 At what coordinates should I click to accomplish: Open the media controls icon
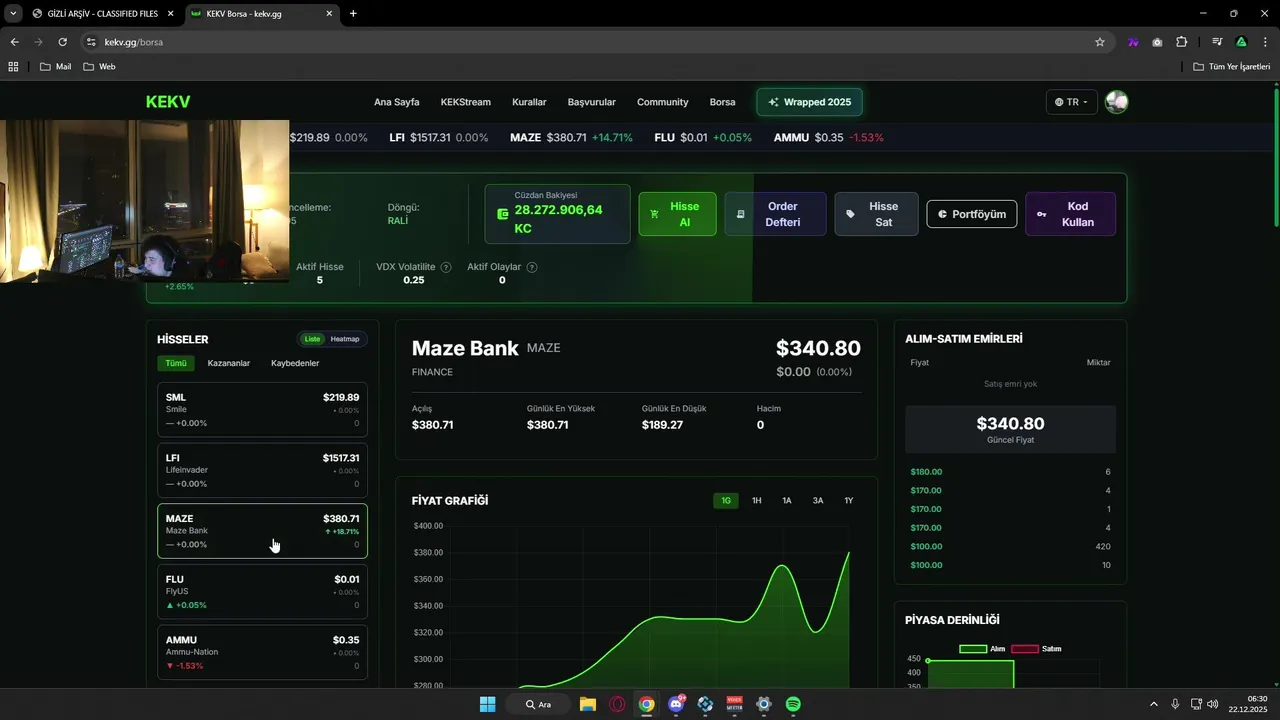(1217, 42)
